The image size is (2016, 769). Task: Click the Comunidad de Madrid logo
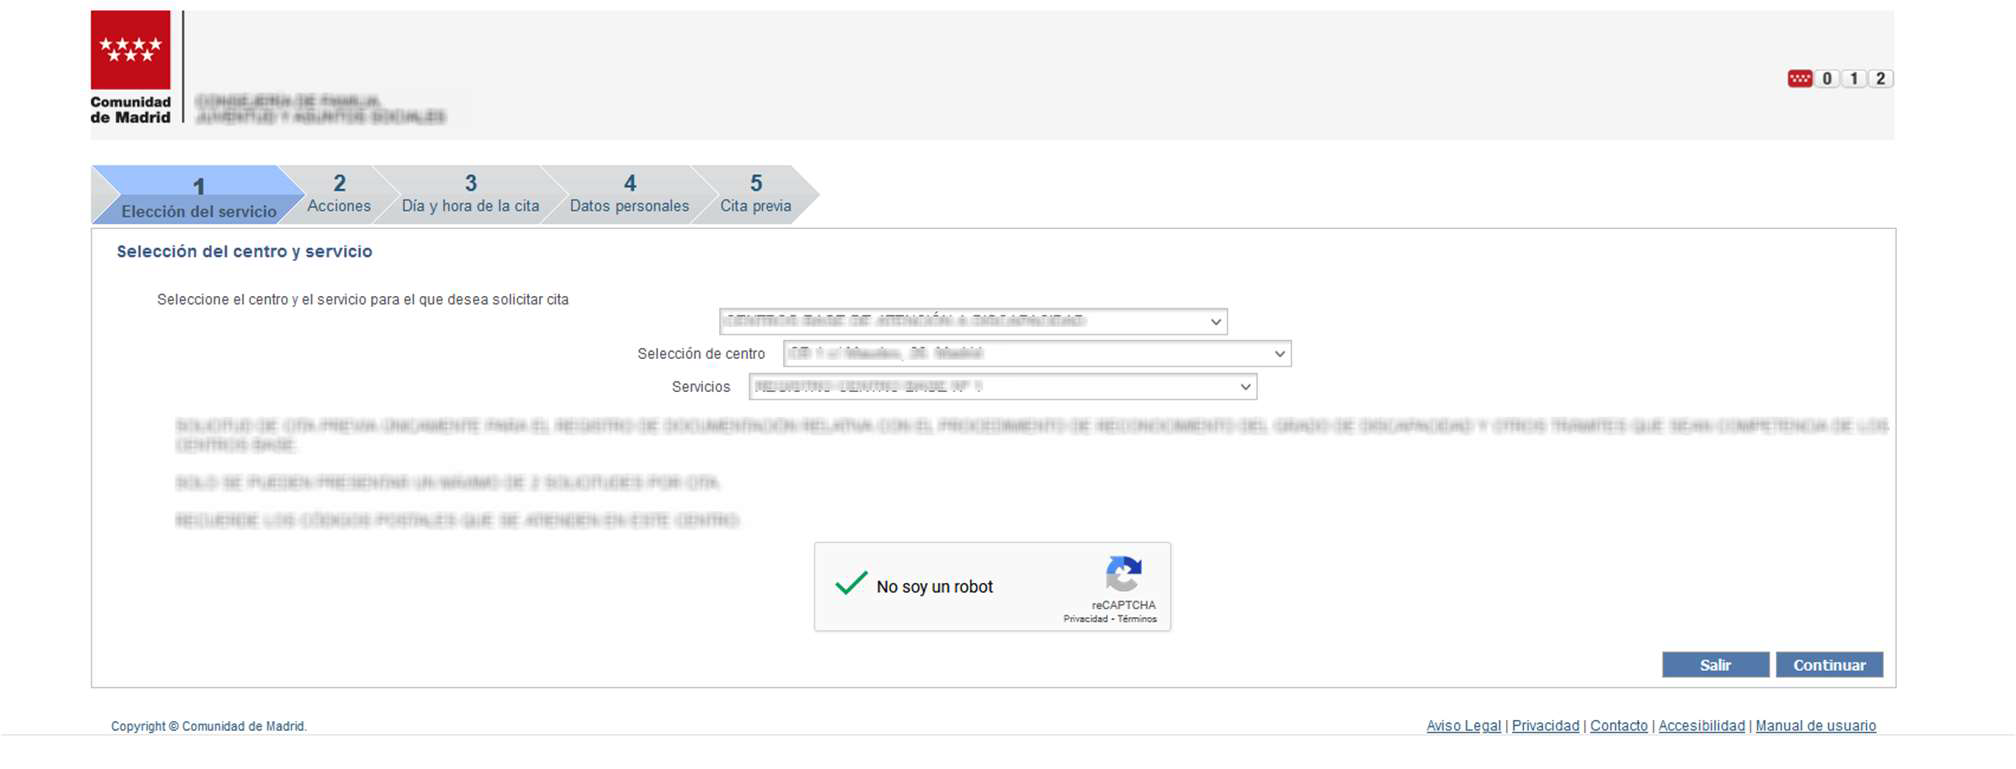tap(130, 66)
